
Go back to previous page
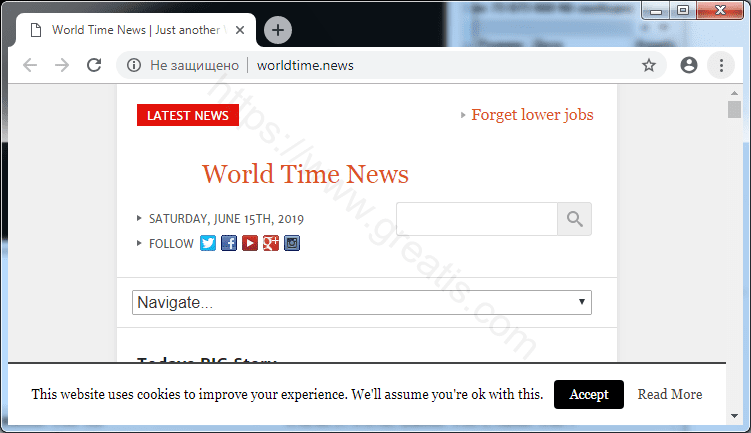click(x=30, y=65)
